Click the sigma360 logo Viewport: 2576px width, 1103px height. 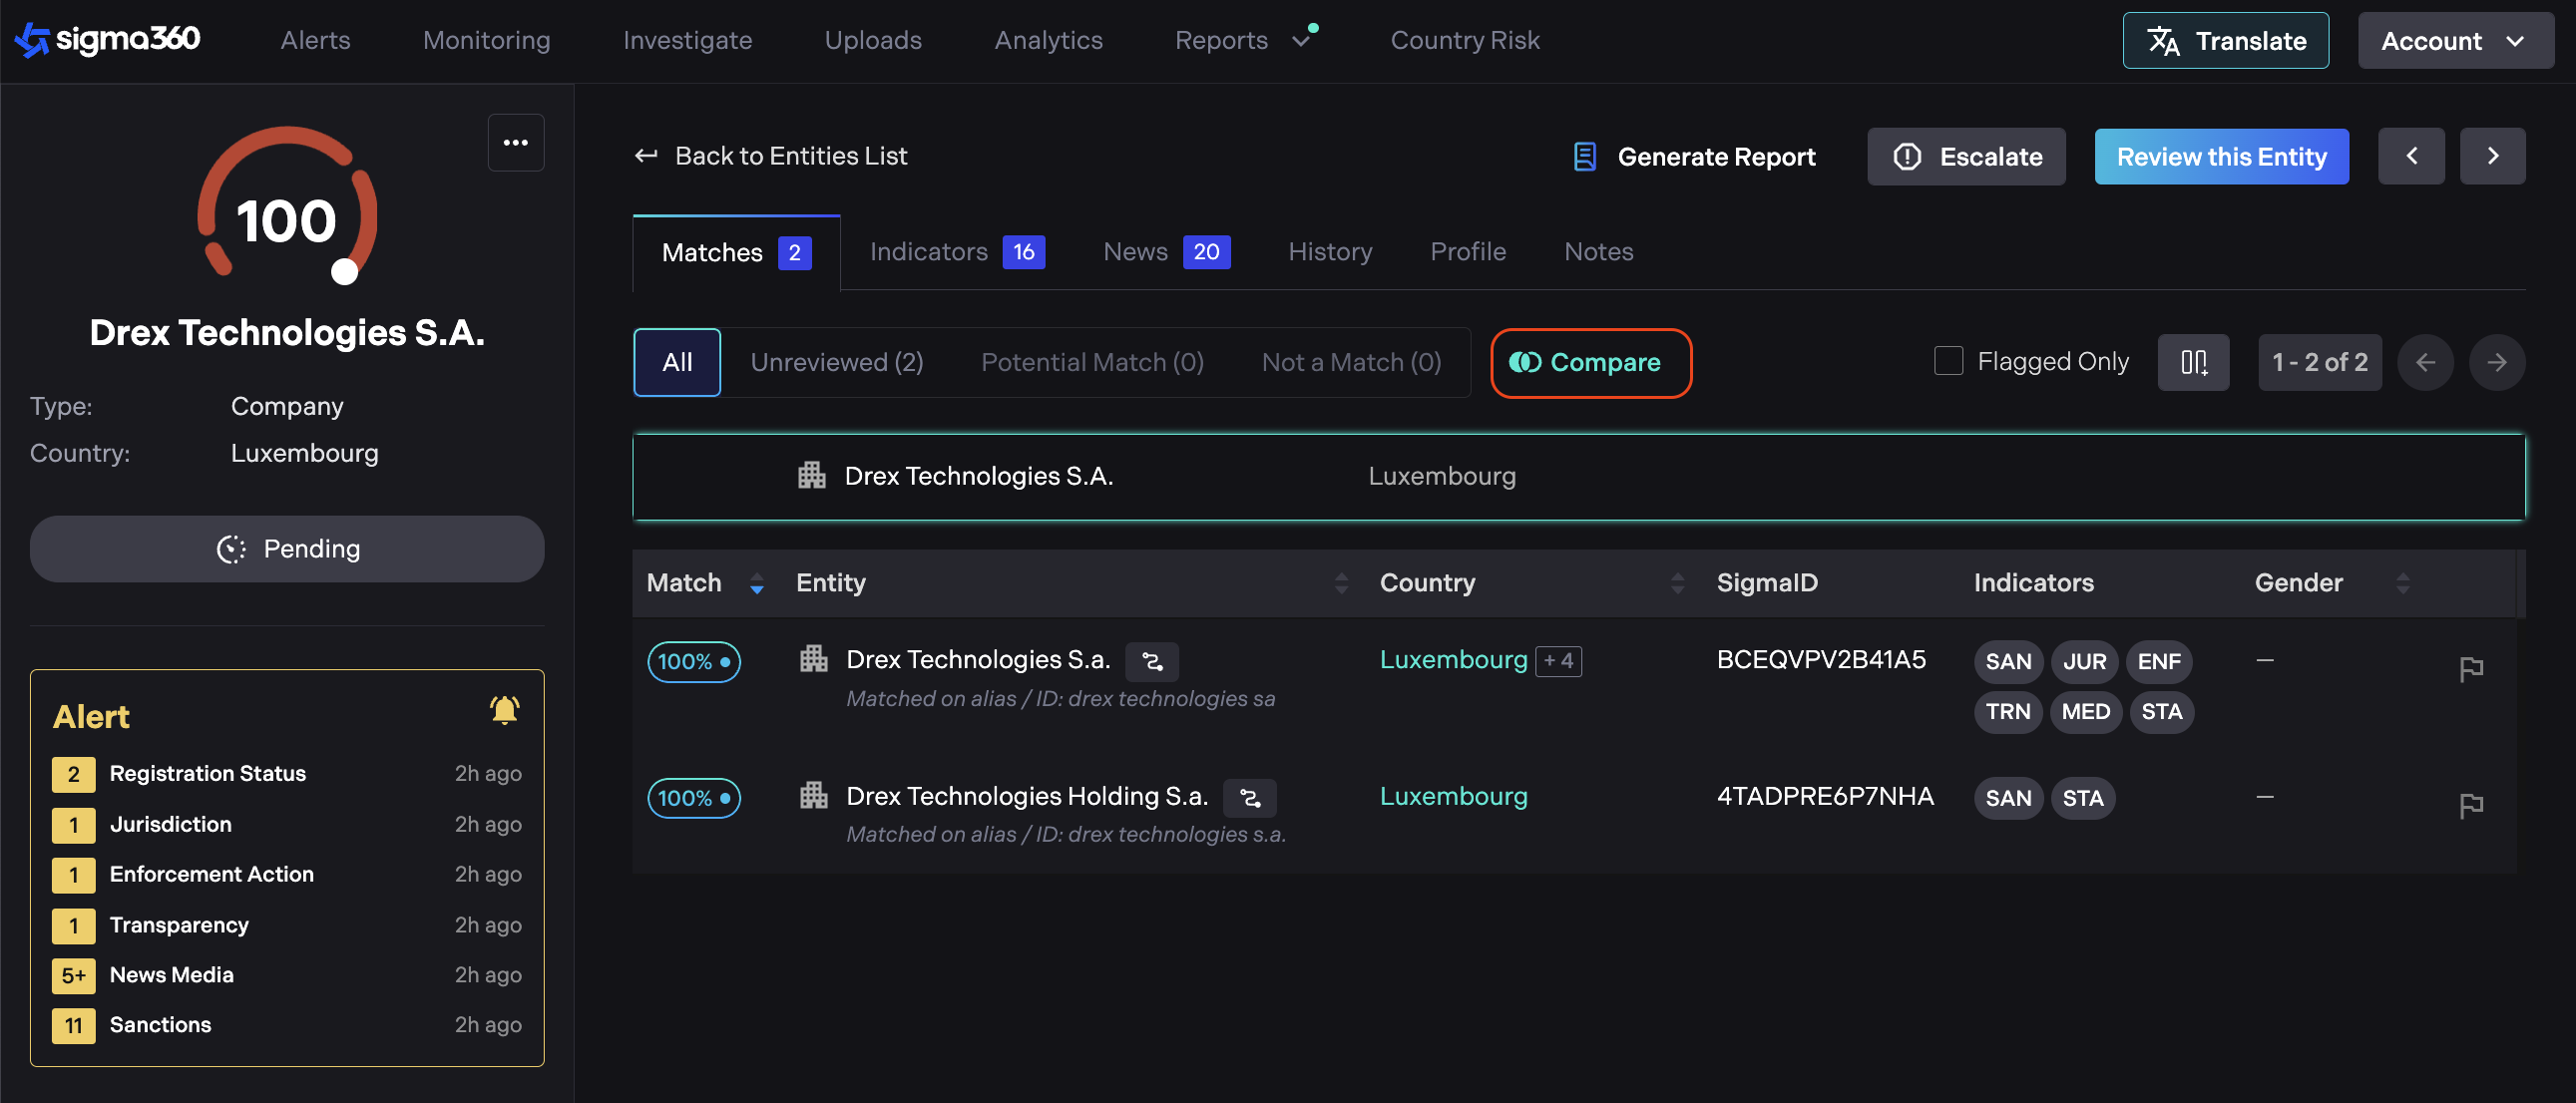108,40
